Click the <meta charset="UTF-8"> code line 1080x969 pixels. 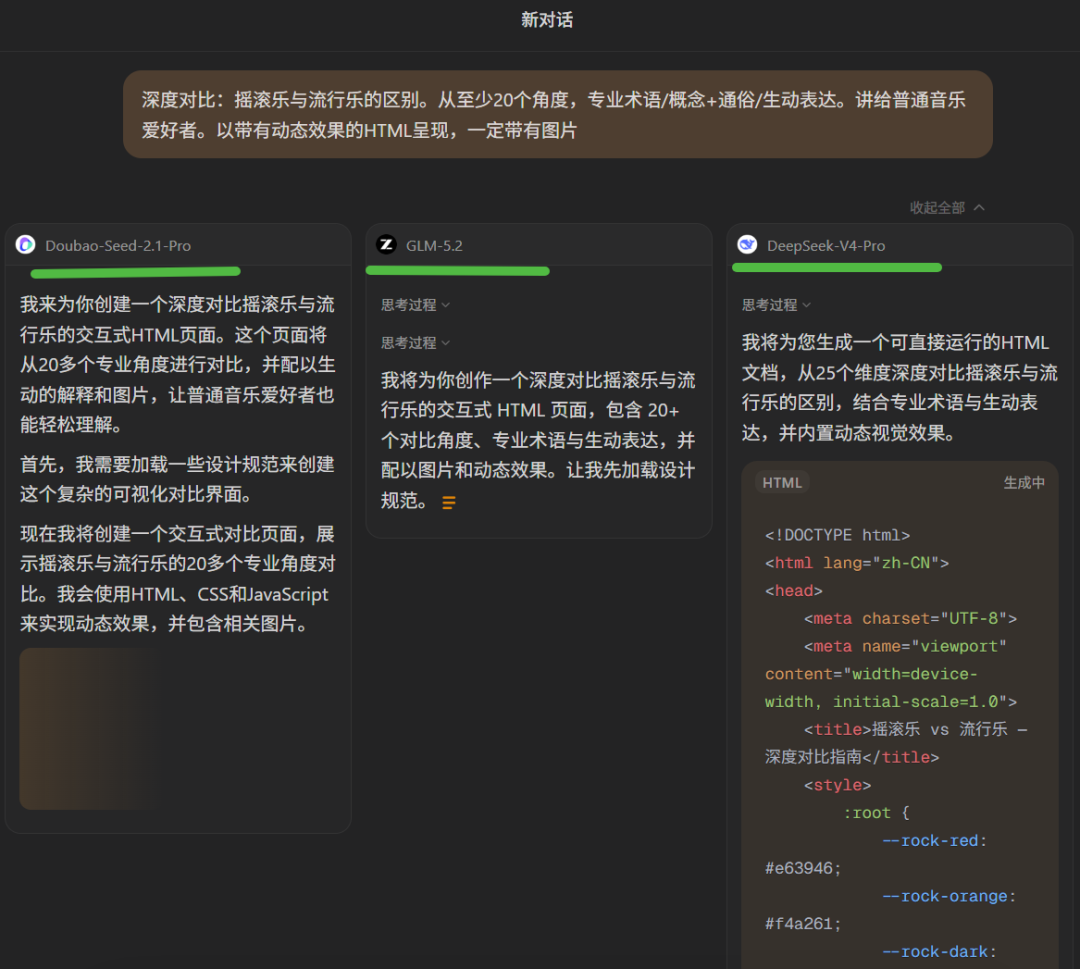point(910,618)
